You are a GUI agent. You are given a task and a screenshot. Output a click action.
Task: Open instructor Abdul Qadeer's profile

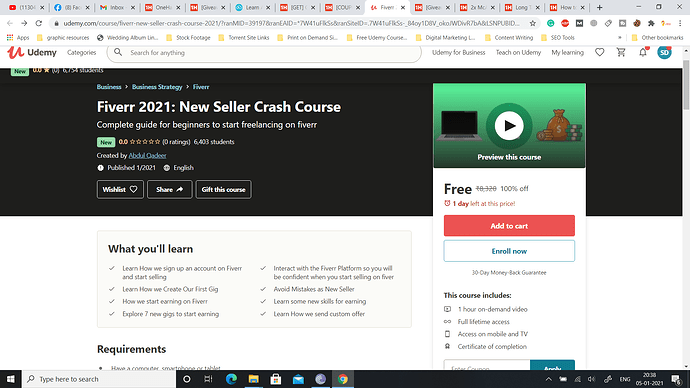(x=147, y=155)
